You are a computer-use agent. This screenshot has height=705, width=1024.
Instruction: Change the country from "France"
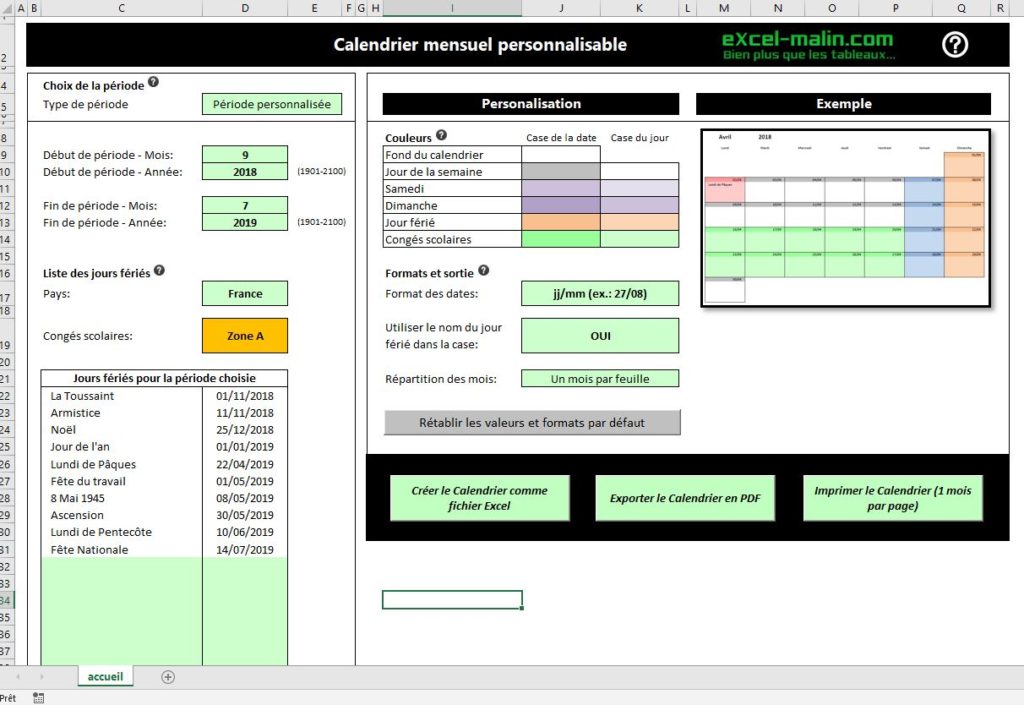click(x=245, y=293)
